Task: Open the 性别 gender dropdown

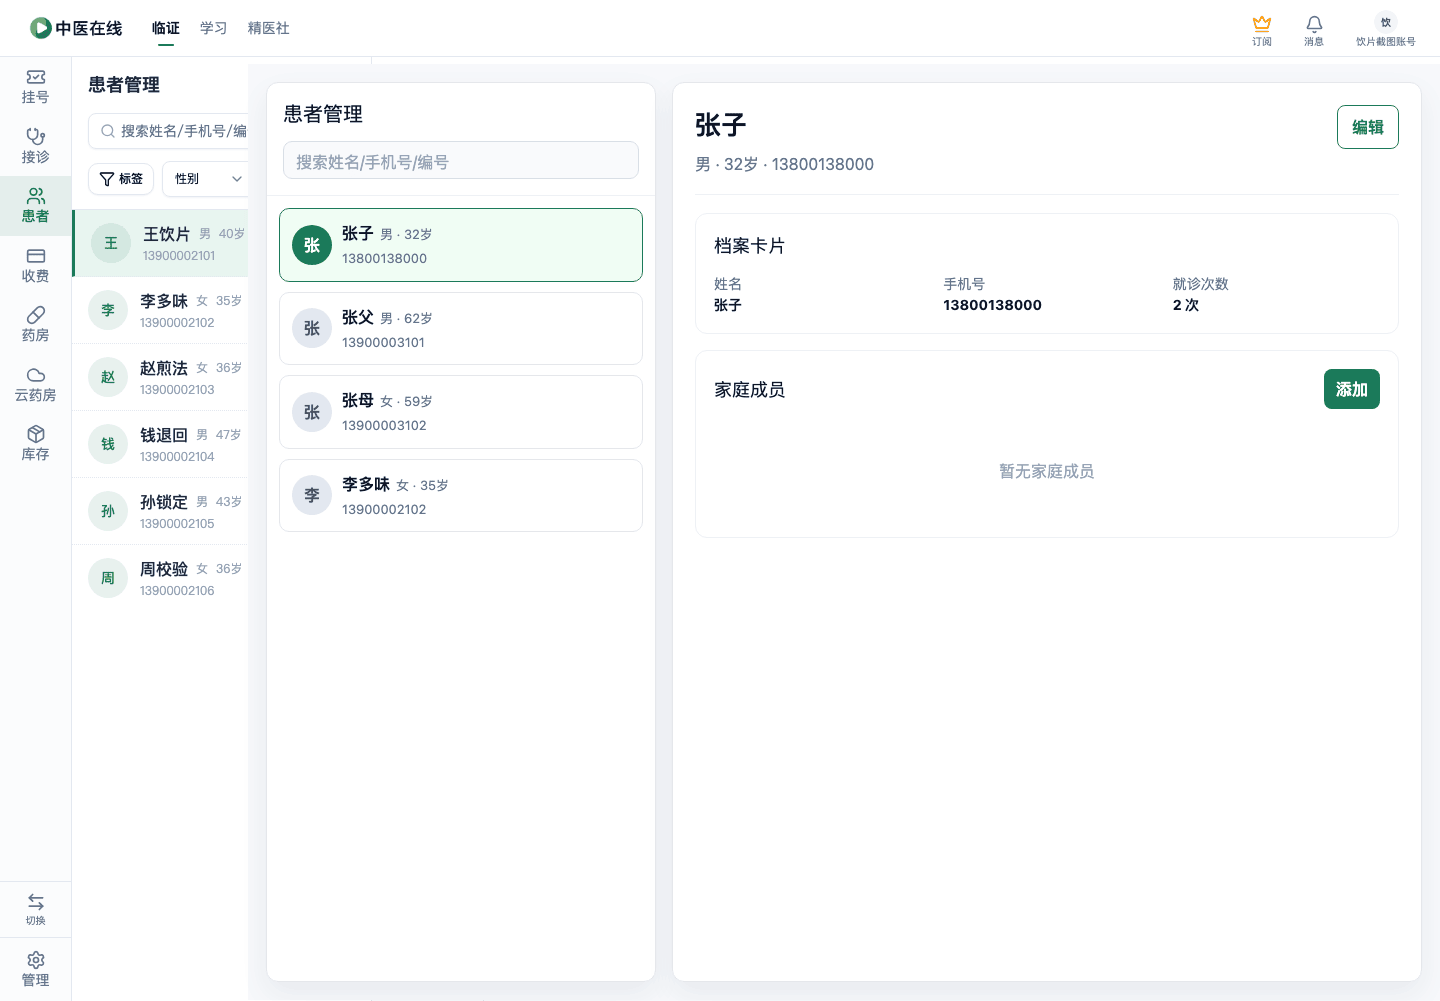Action: (x=206, y=179)
